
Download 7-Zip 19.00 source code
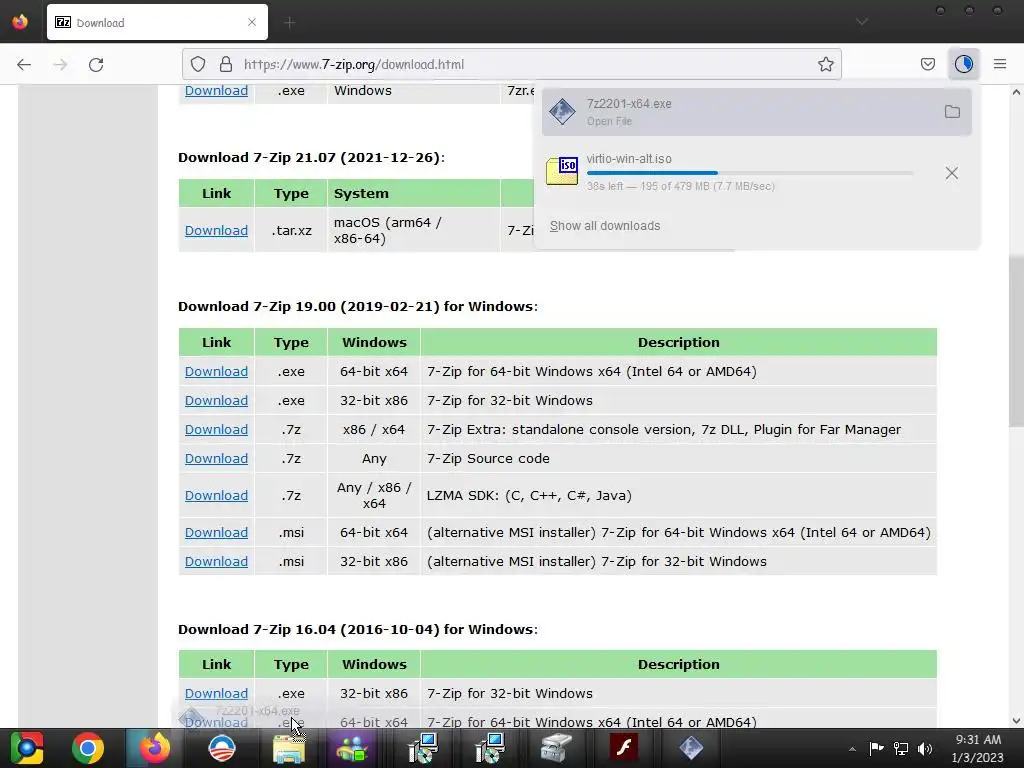pyautogui.click(x=216, y=458)
